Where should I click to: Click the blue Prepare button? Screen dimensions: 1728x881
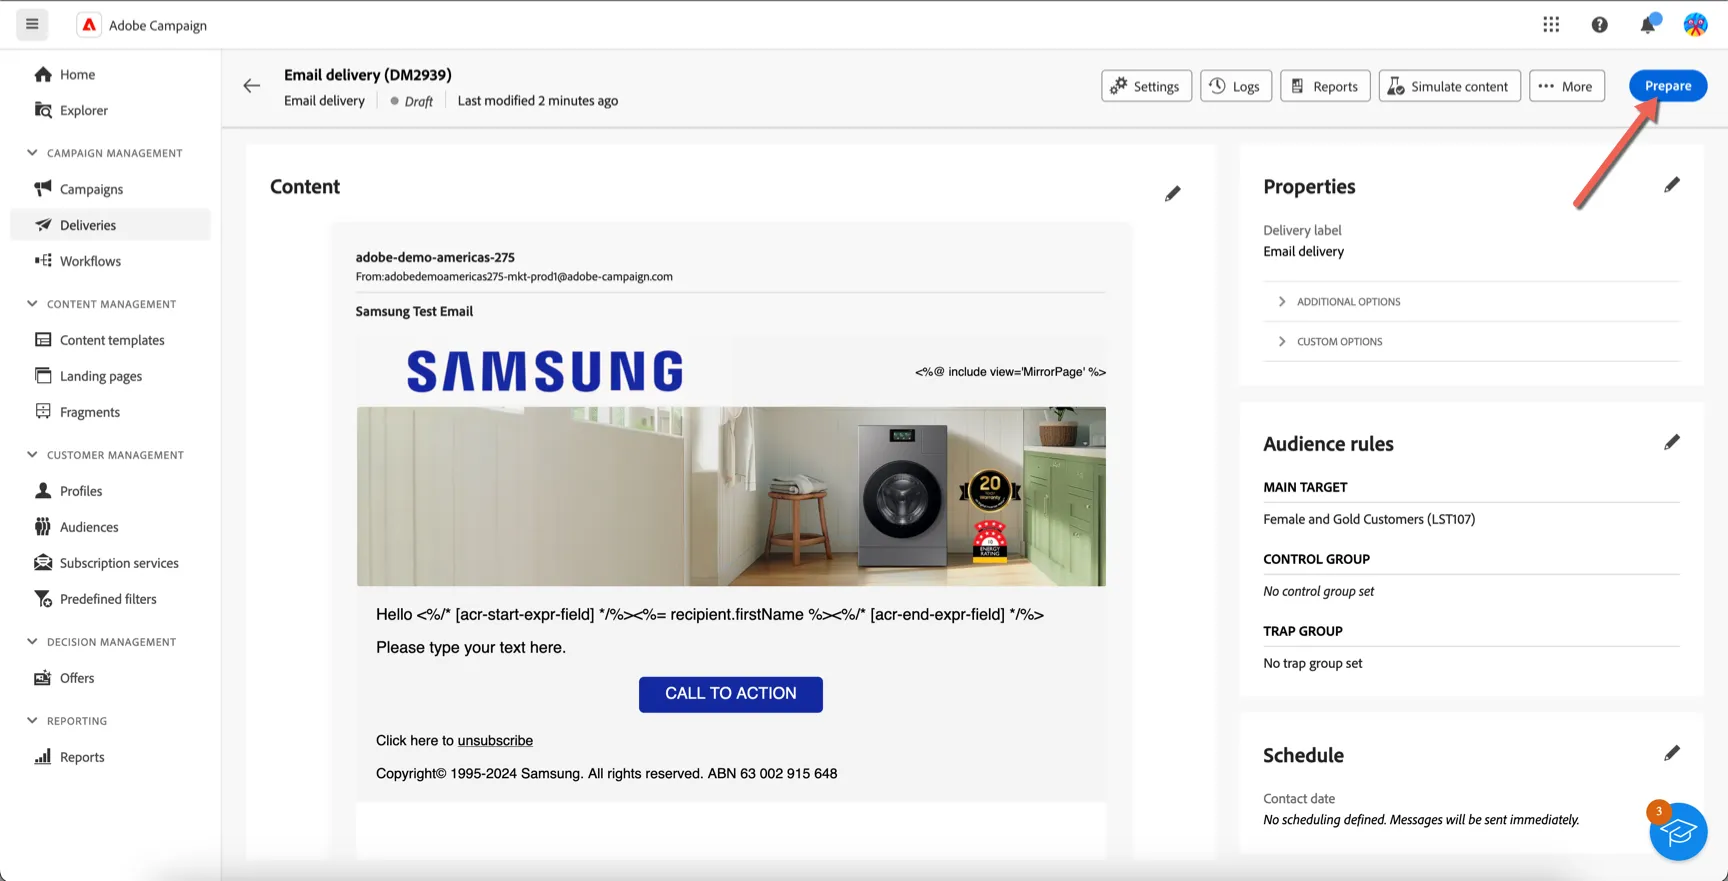tap(1668, 86)
